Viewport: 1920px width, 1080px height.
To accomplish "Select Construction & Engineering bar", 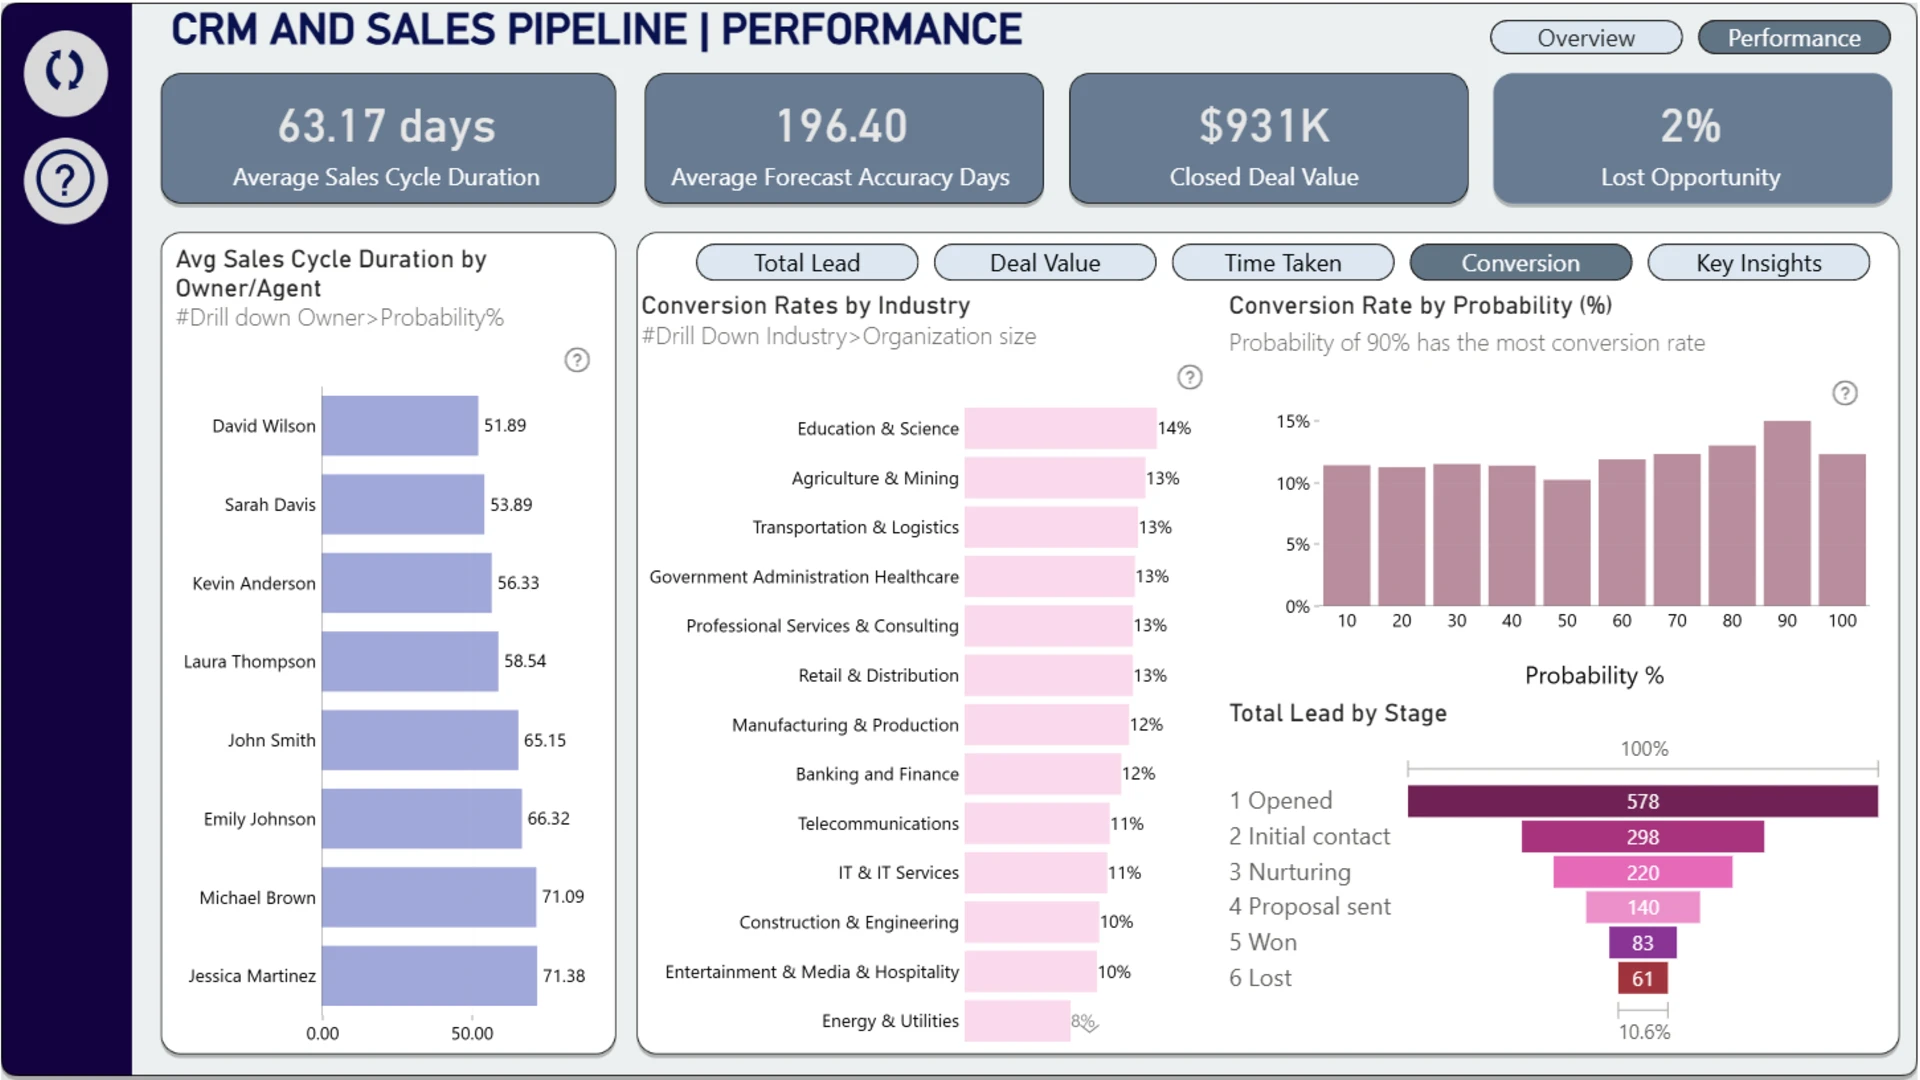I will (1032, 922).
